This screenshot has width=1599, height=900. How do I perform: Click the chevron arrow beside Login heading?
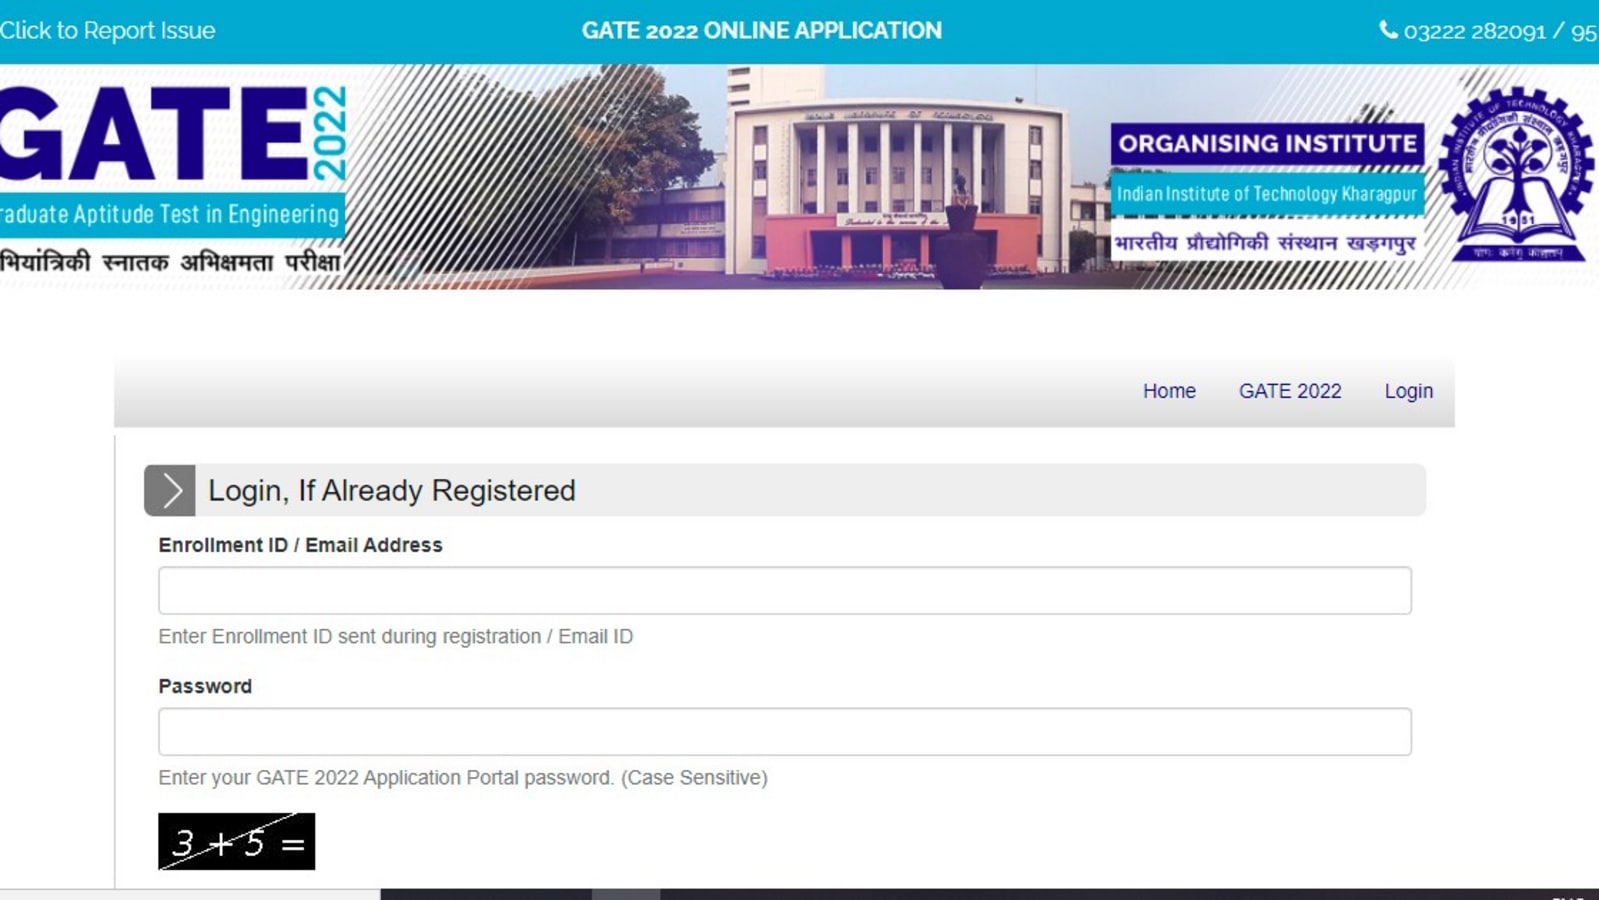[170, 490]
